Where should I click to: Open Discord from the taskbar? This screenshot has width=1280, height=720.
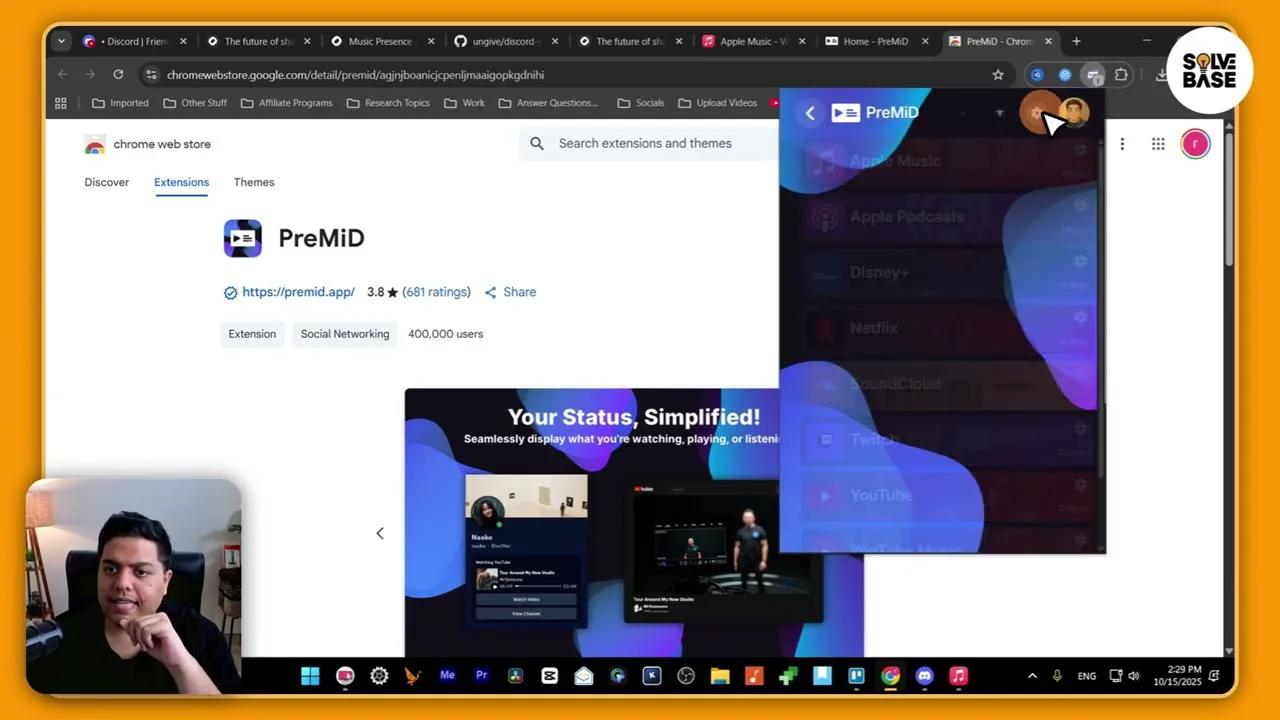point(924,675)
